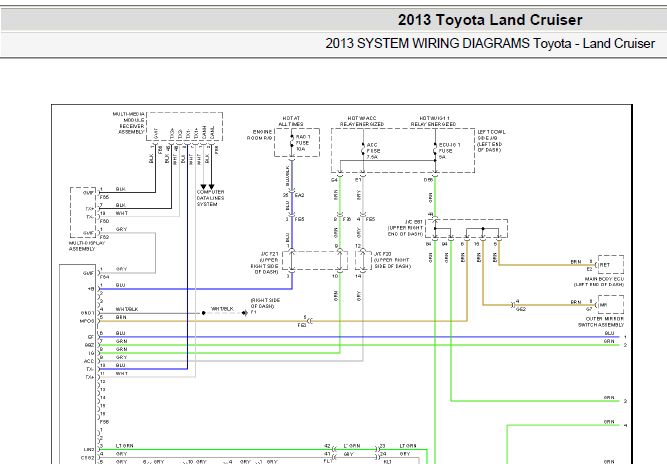Click the '+B' pin label
Screen dimensions: 667x464
[91, 289]
